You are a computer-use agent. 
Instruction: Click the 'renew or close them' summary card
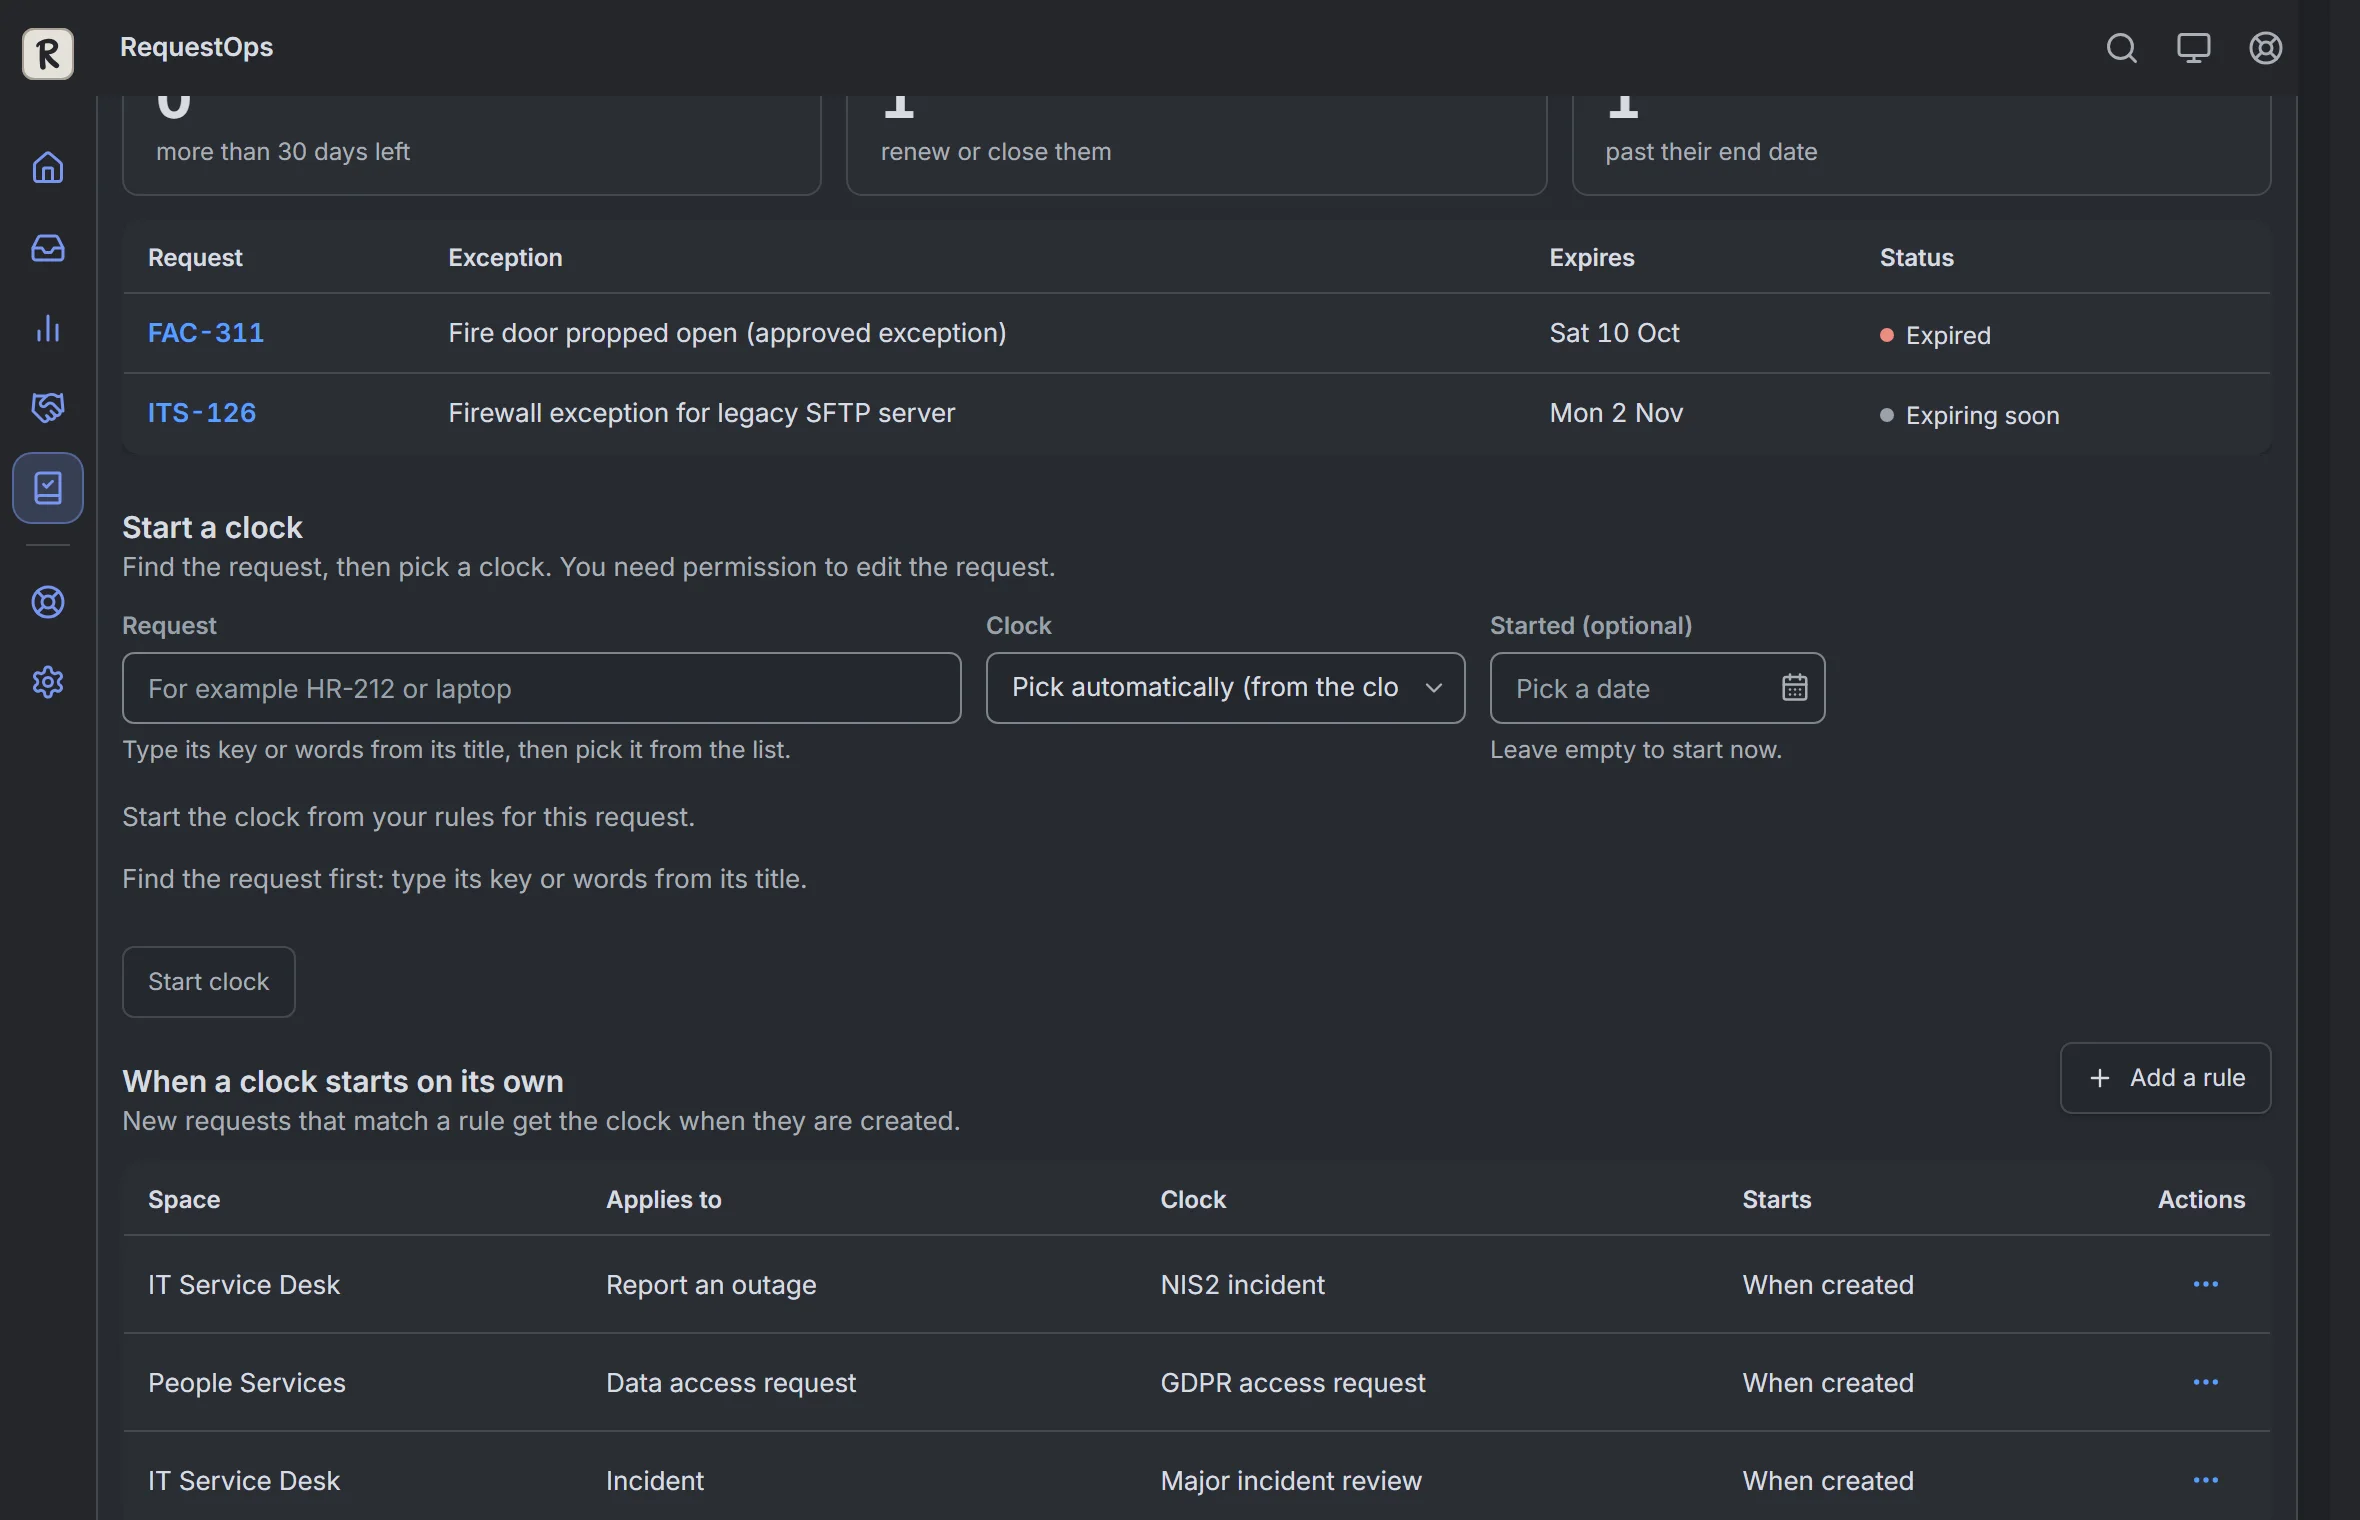(1196, 145)
